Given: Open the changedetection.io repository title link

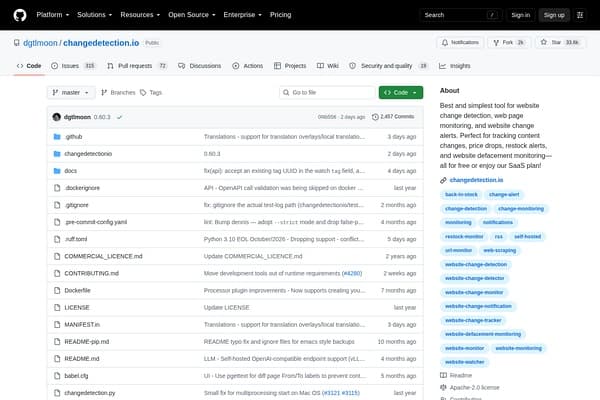Looking at the screenshot, I should (101, 43).
